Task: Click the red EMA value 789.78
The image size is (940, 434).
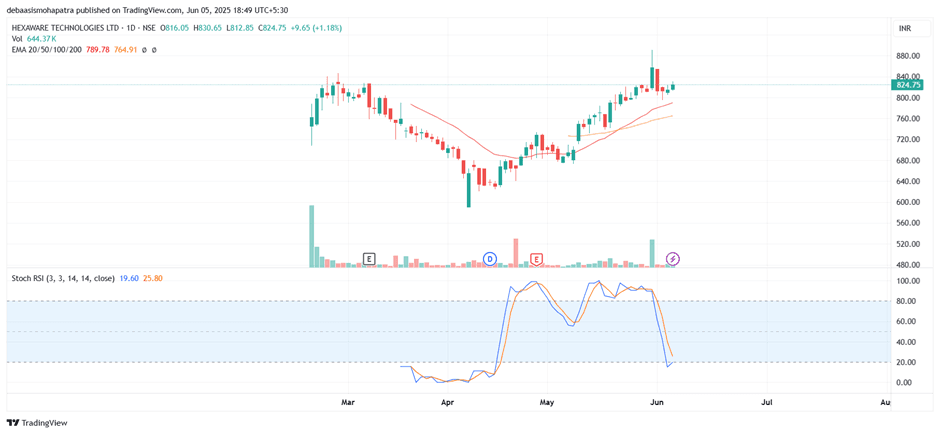Action: pos(98,50)
